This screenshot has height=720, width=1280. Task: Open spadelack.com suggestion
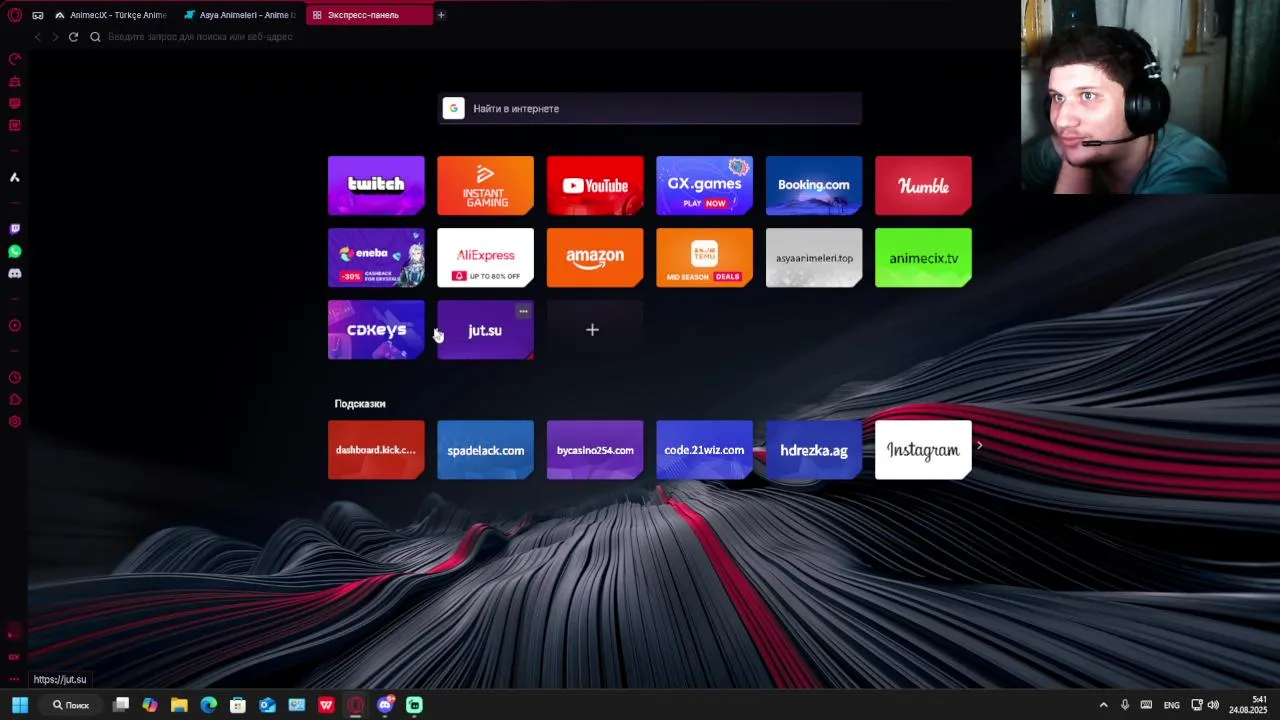tap(485, 450)
